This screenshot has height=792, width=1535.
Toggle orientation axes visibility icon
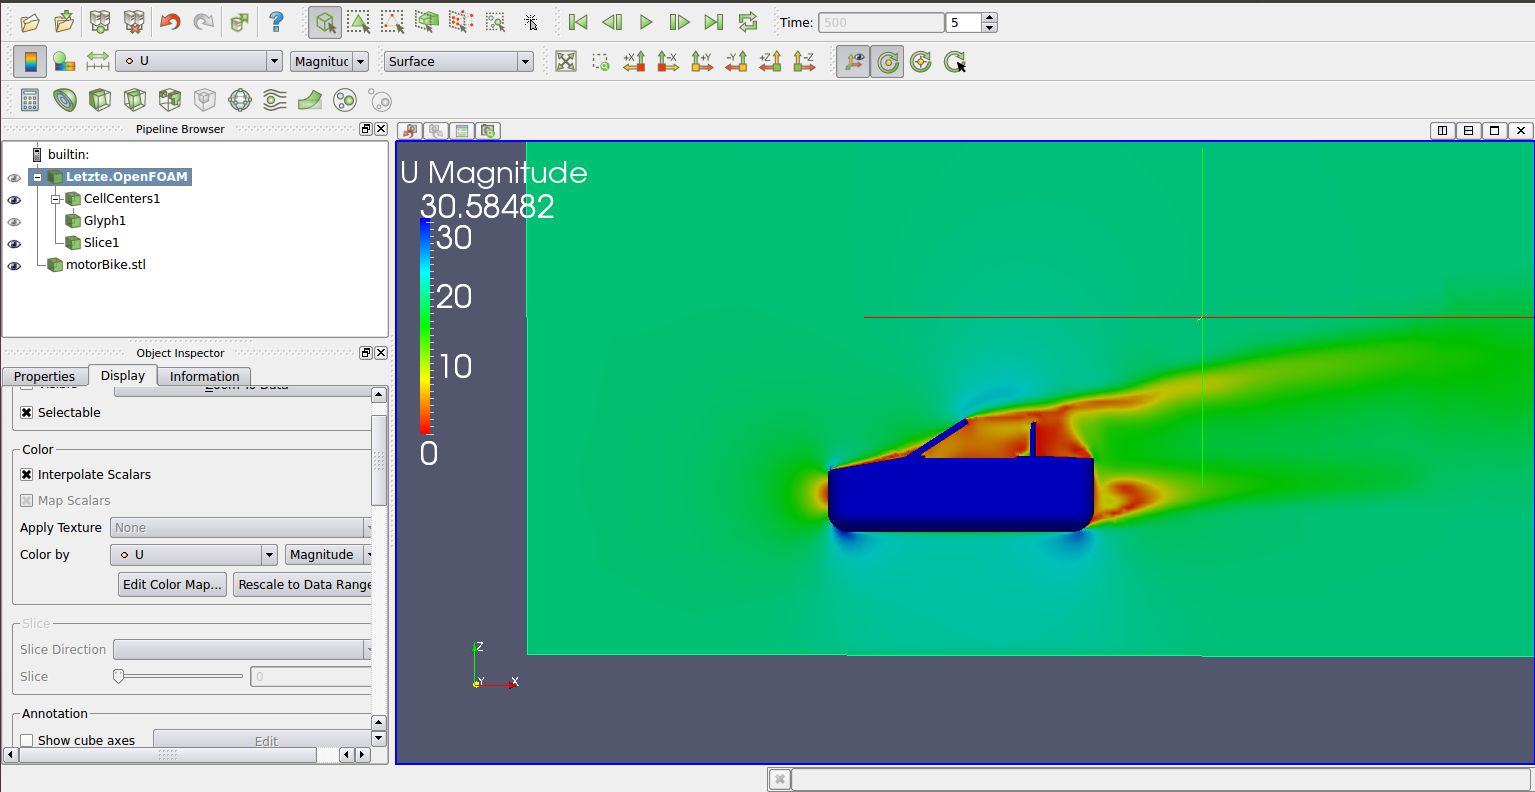pos(853,62)
